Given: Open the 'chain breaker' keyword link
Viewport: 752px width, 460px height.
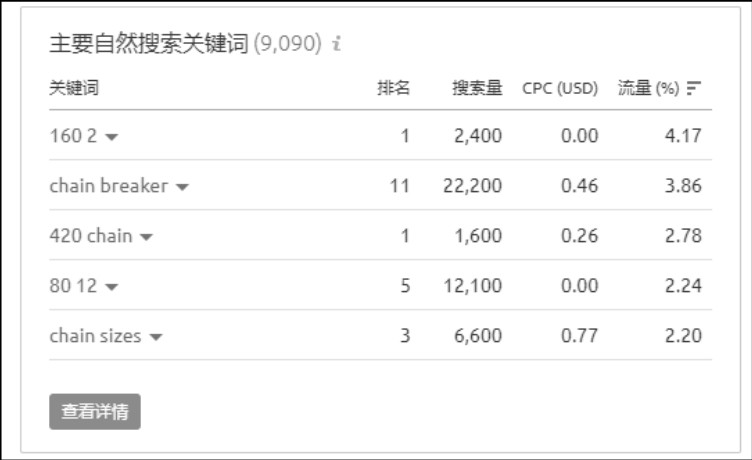Looking at the screenshot, I should click(109, 186).
